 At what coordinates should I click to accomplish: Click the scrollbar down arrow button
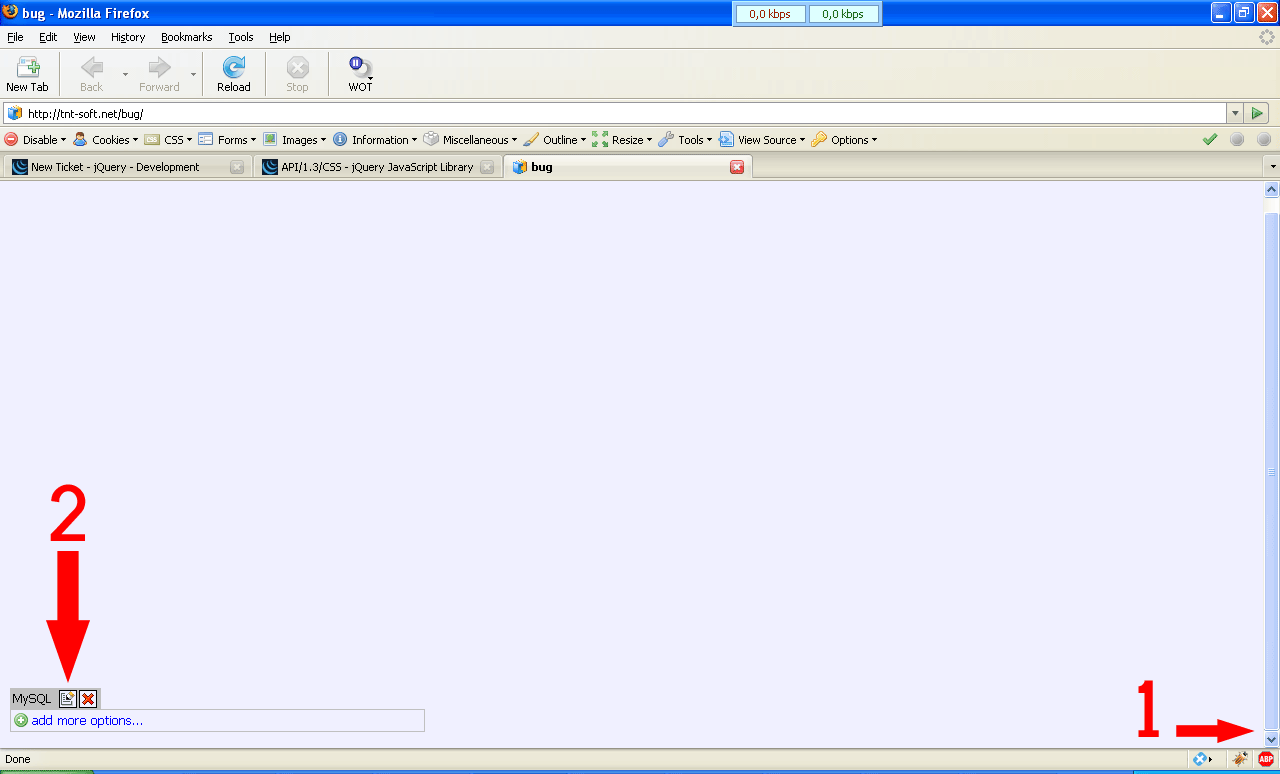[1272, 738]
